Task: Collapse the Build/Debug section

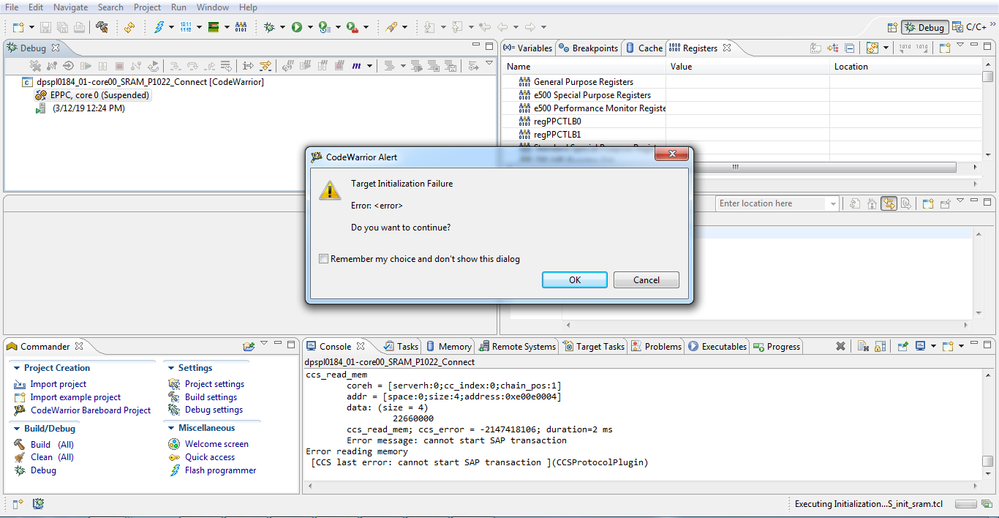Action: point(17,429)
